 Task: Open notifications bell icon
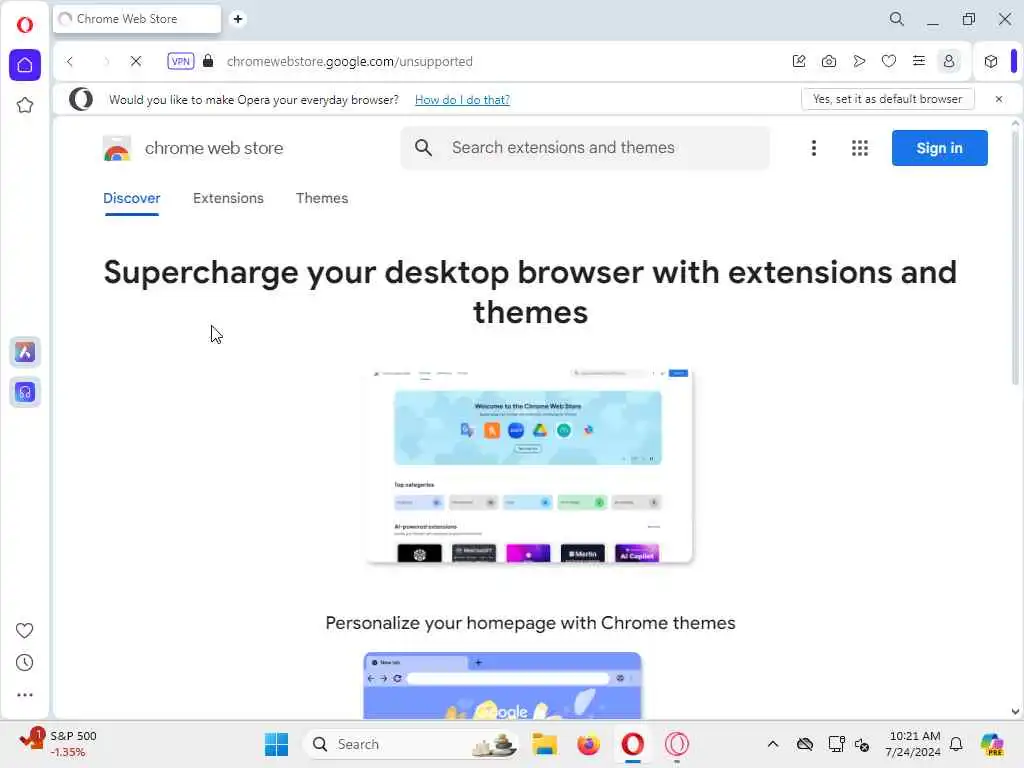pos(956,744)
